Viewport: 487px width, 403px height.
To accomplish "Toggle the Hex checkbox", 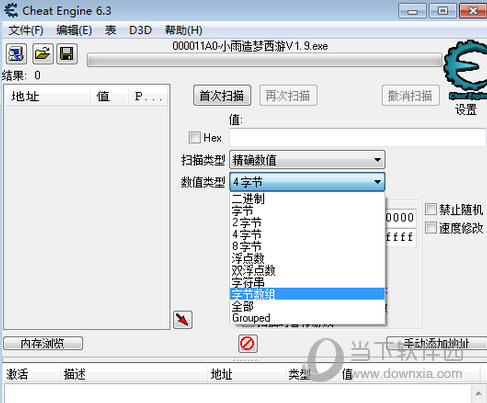I will pos(195,137).
